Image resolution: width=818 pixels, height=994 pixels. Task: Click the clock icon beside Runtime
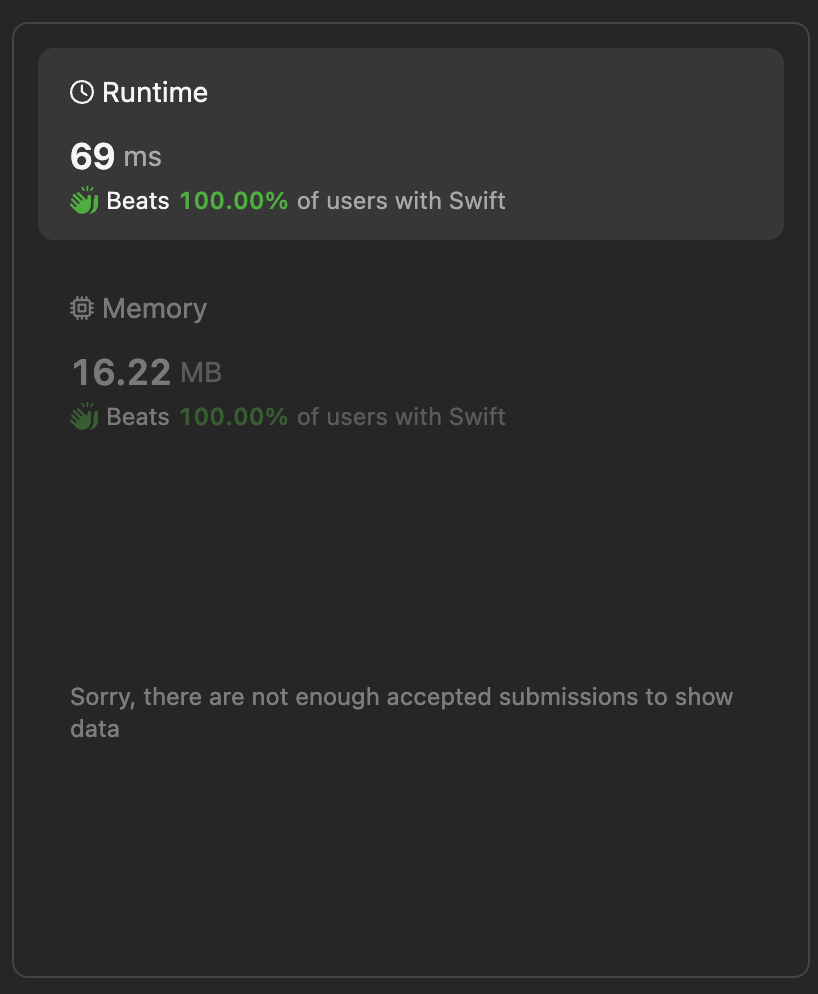point(82,91)
